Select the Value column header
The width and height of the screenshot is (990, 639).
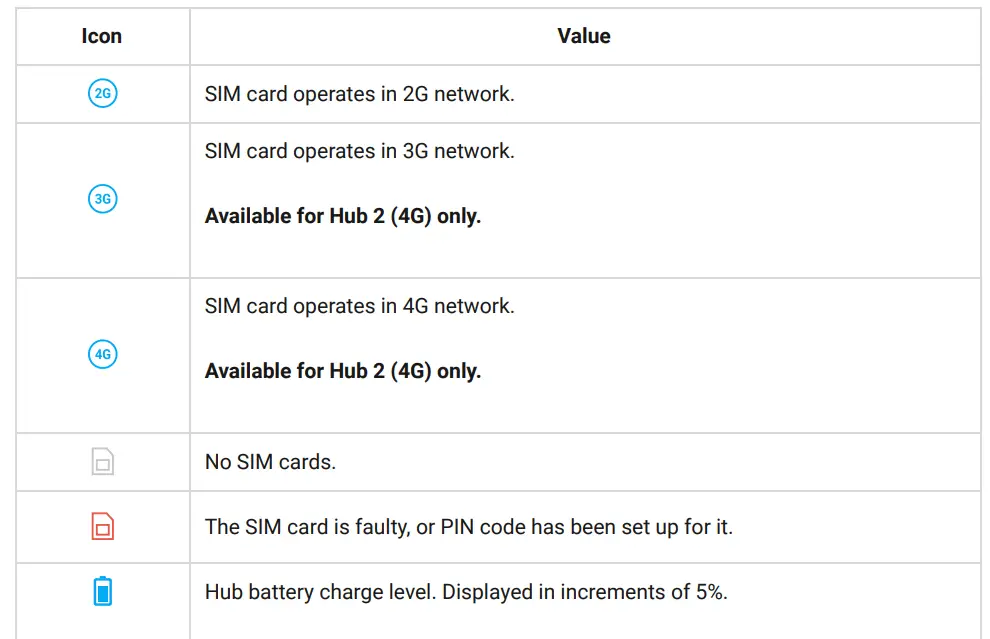(584, 37)
